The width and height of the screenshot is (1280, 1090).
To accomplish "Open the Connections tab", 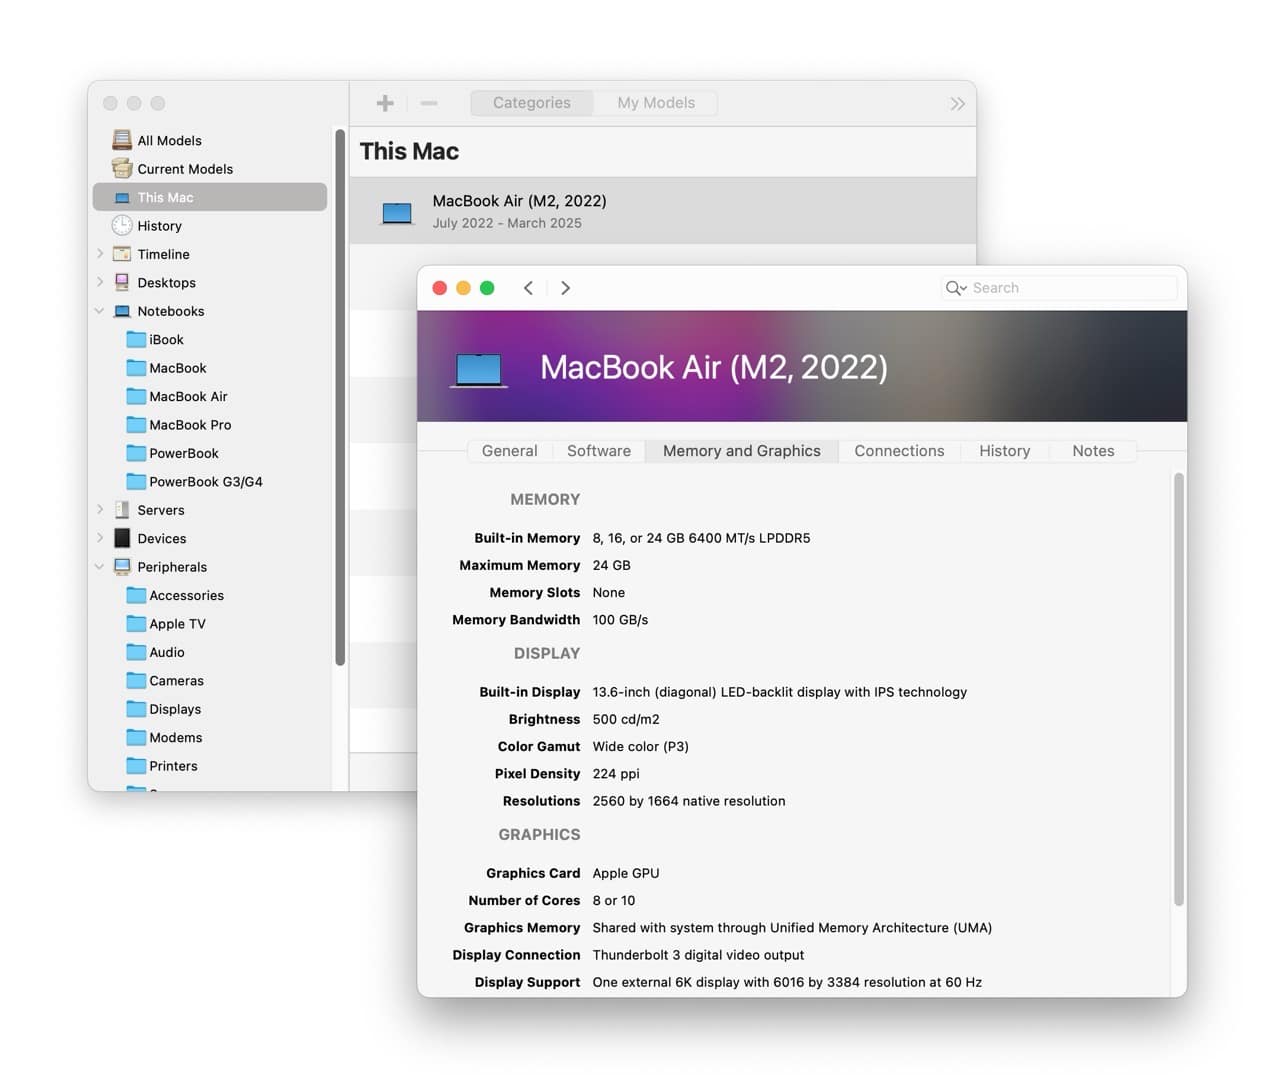I will tap(899, 451).
